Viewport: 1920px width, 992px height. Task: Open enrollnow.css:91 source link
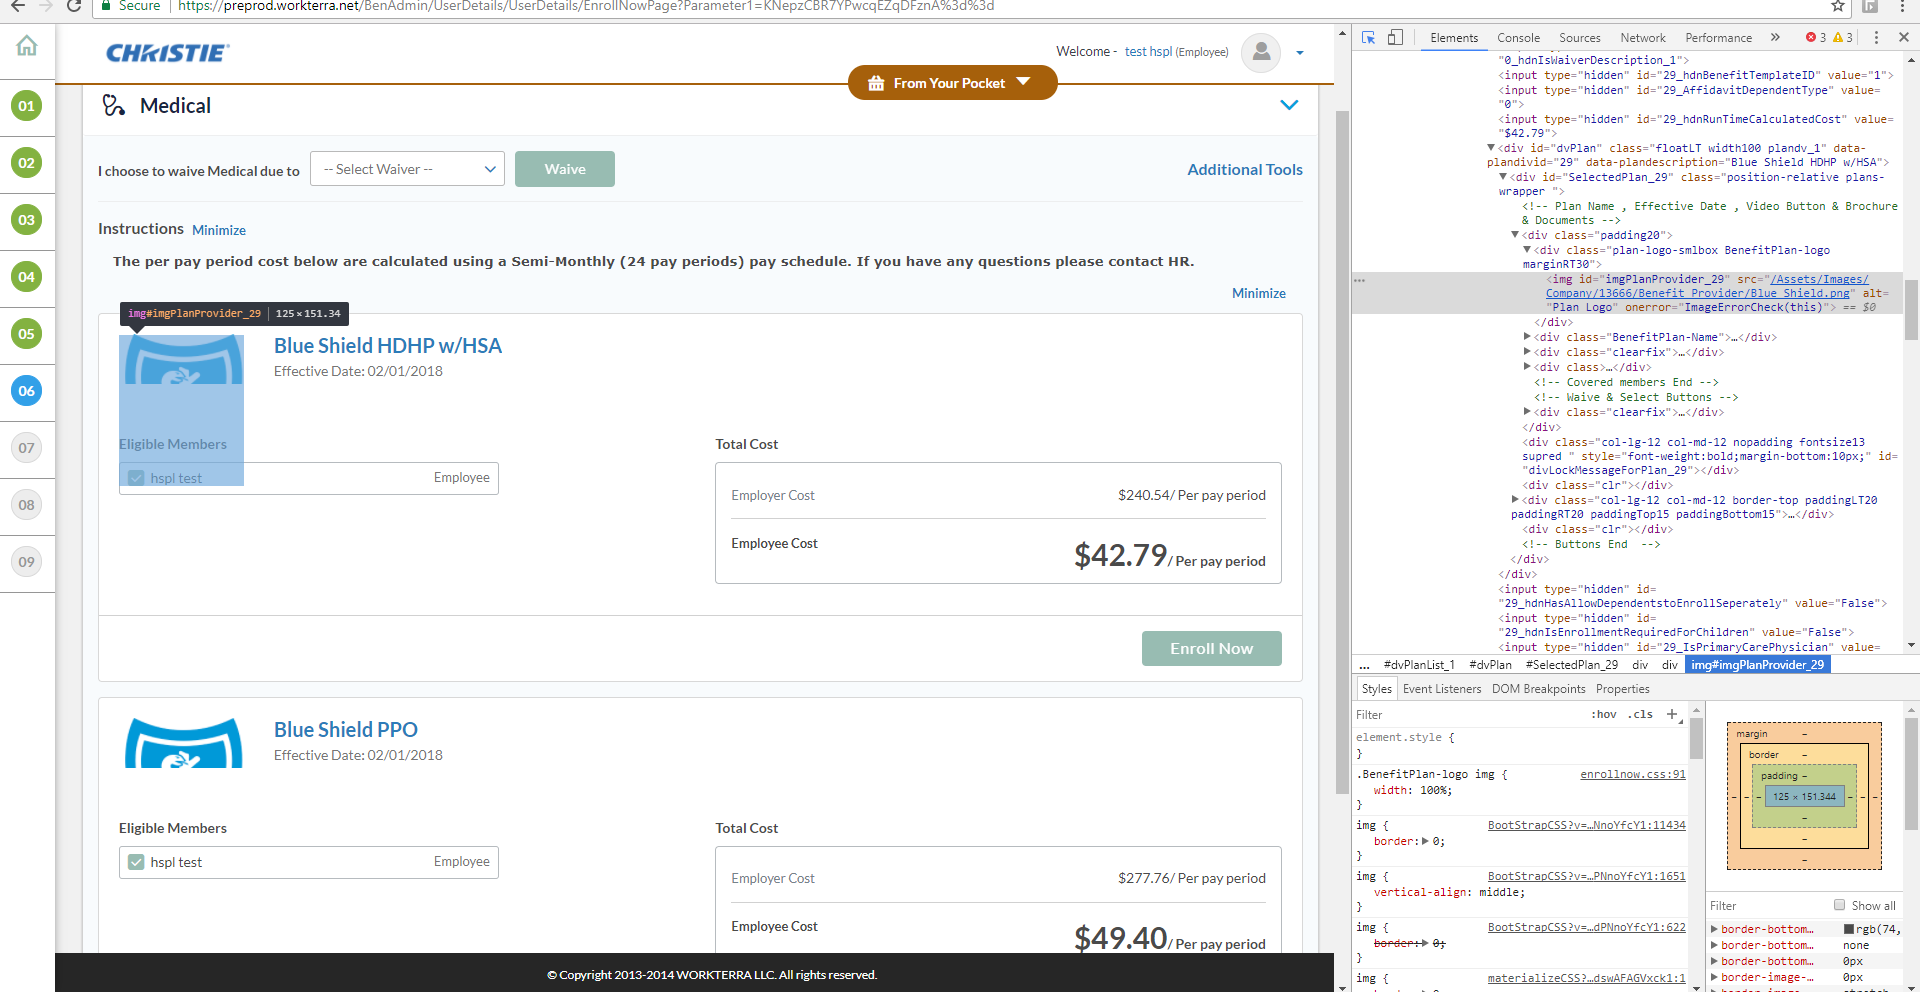[x=1633, y=774]
